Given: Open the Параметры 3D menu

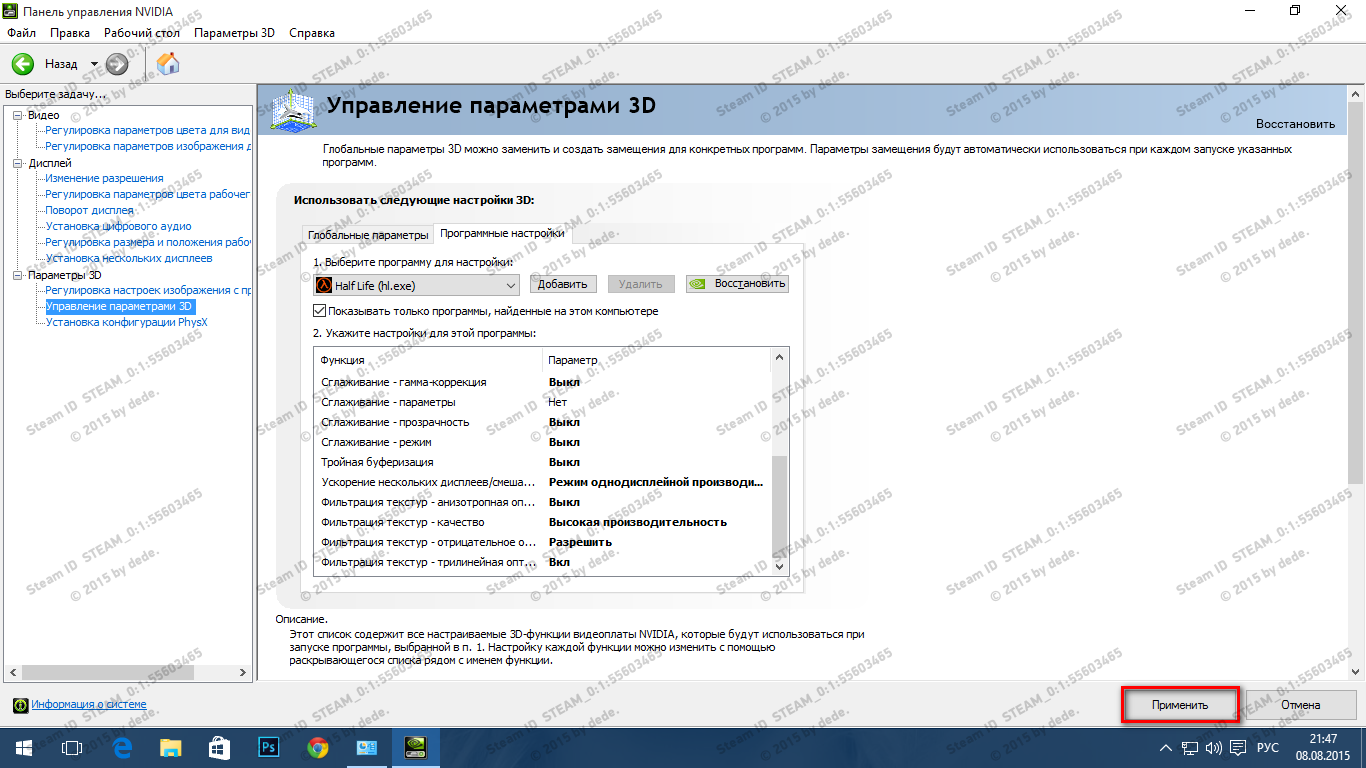Looking at the screenshot, I should coord(234,33).
